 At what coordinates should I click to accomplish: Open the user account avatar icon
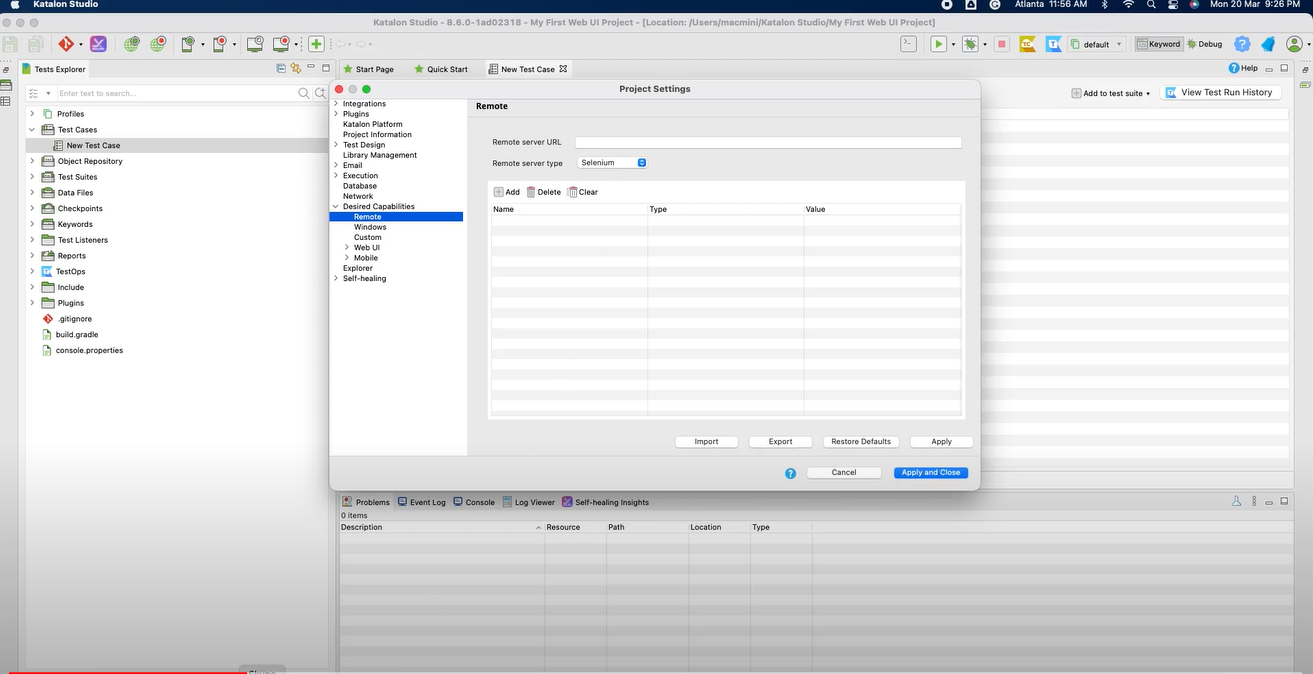(x=1295, y=44)
